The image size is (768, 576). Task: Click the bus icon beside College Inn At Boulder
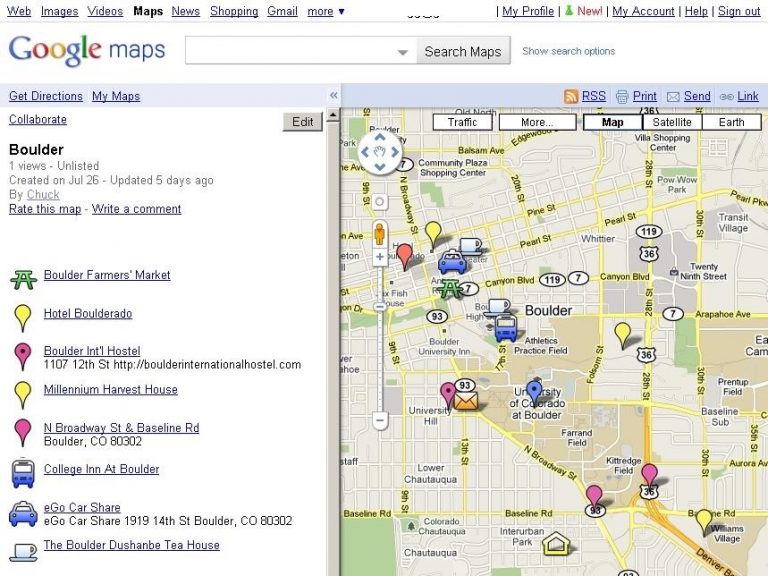click(23, 473)
